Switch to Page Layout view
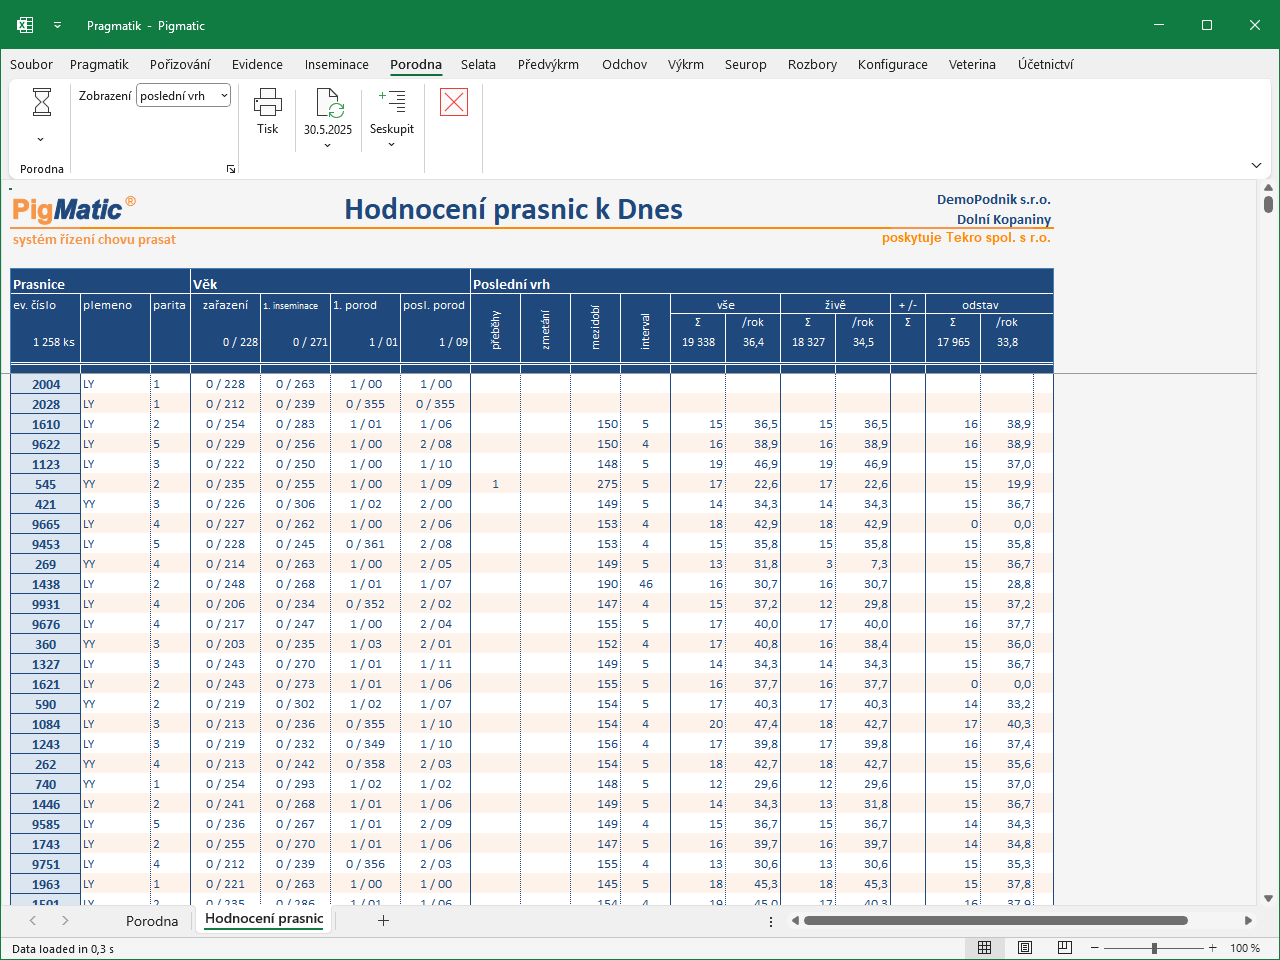1280x960 pixels. 1025,948
